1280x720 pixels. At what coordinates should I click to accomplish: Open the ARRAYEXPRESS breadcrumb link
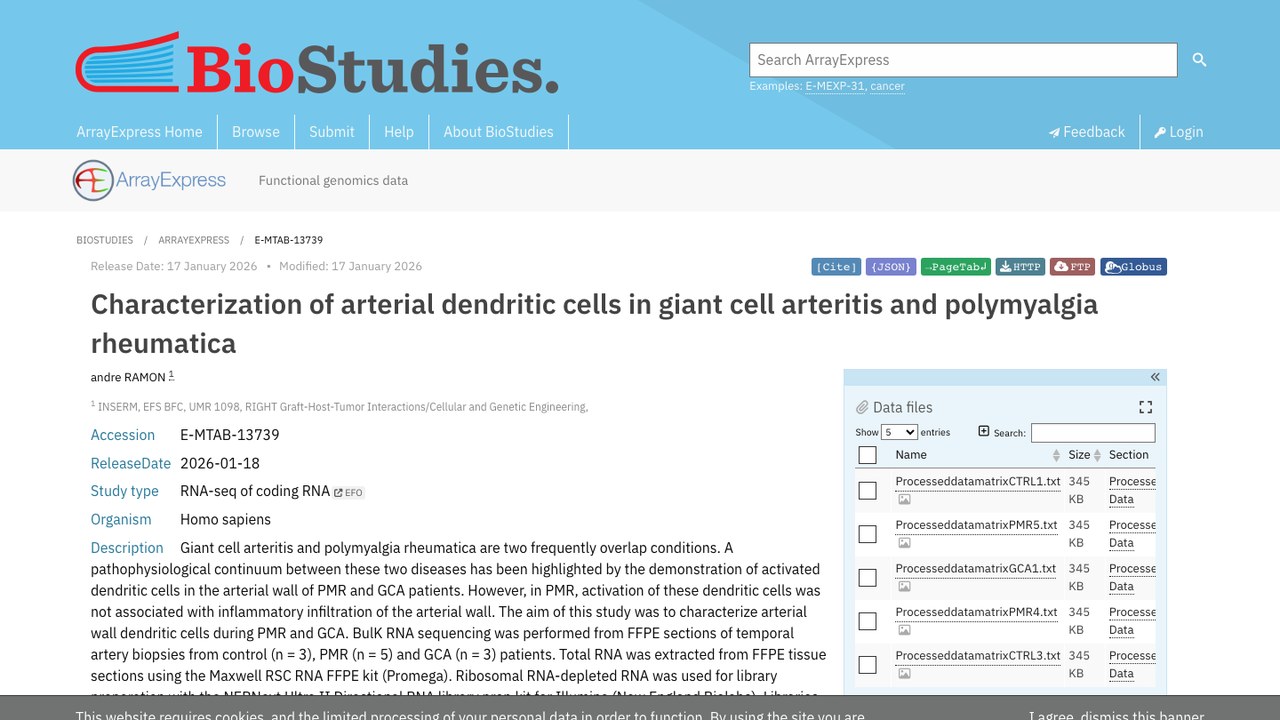point(194,240)
